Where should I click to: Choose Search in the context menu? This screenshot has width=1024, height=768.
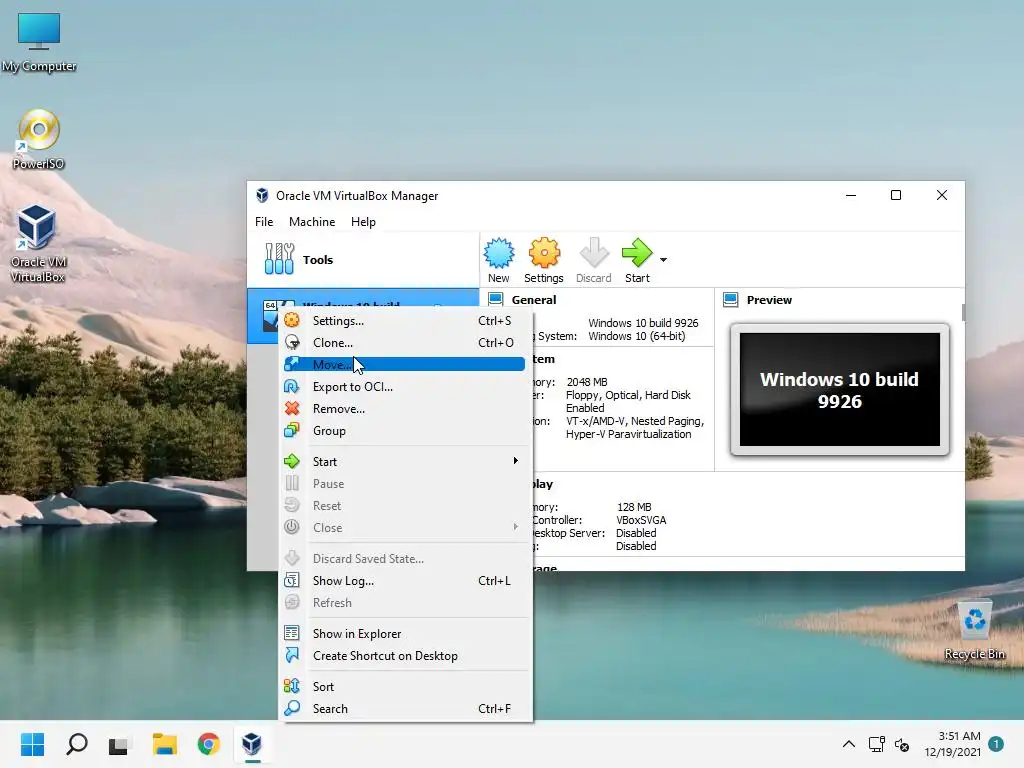pyautogui.click(x=405, y=709)
